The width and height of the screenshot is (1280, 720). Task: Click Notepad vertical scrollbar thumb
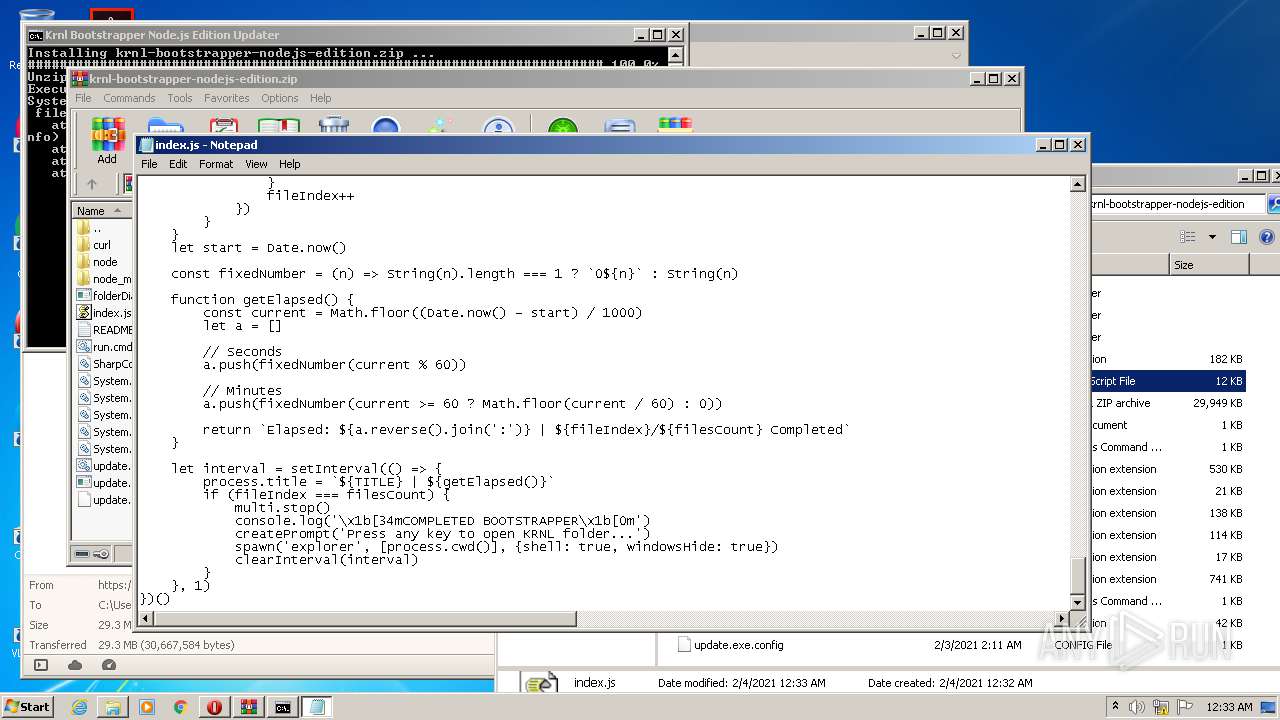point(1078,576)
